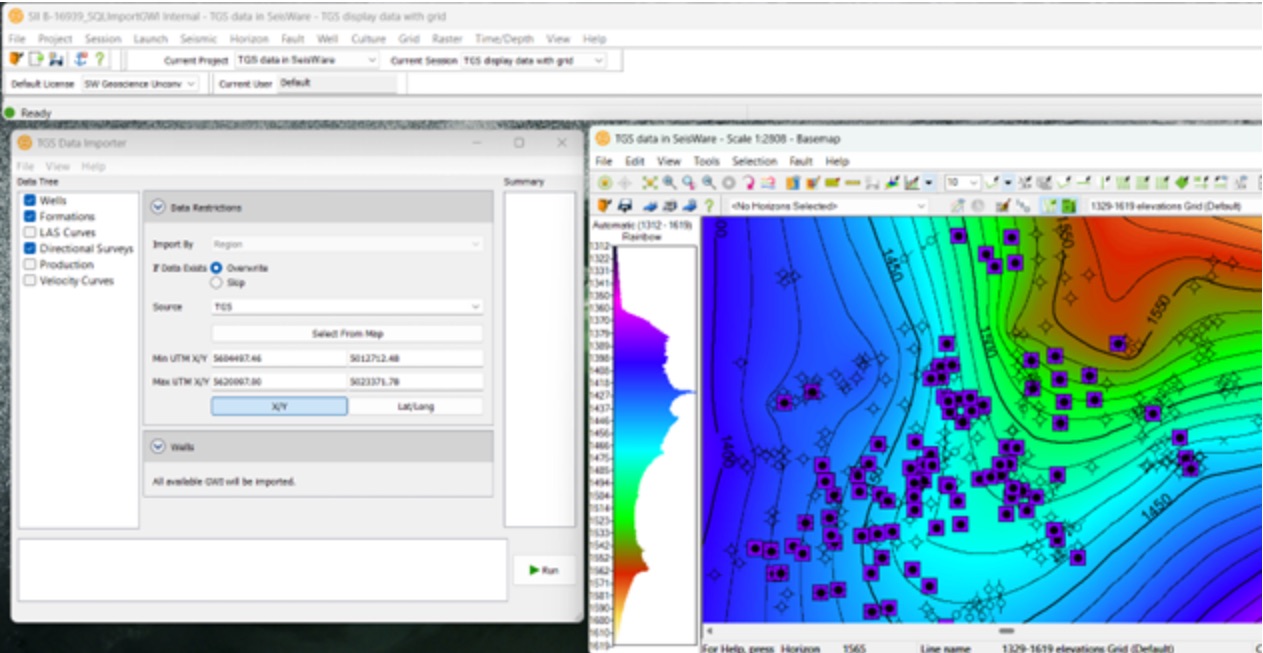
Task: Click the anchor icon in the main toolbar
Action: (x=80, y=60)
